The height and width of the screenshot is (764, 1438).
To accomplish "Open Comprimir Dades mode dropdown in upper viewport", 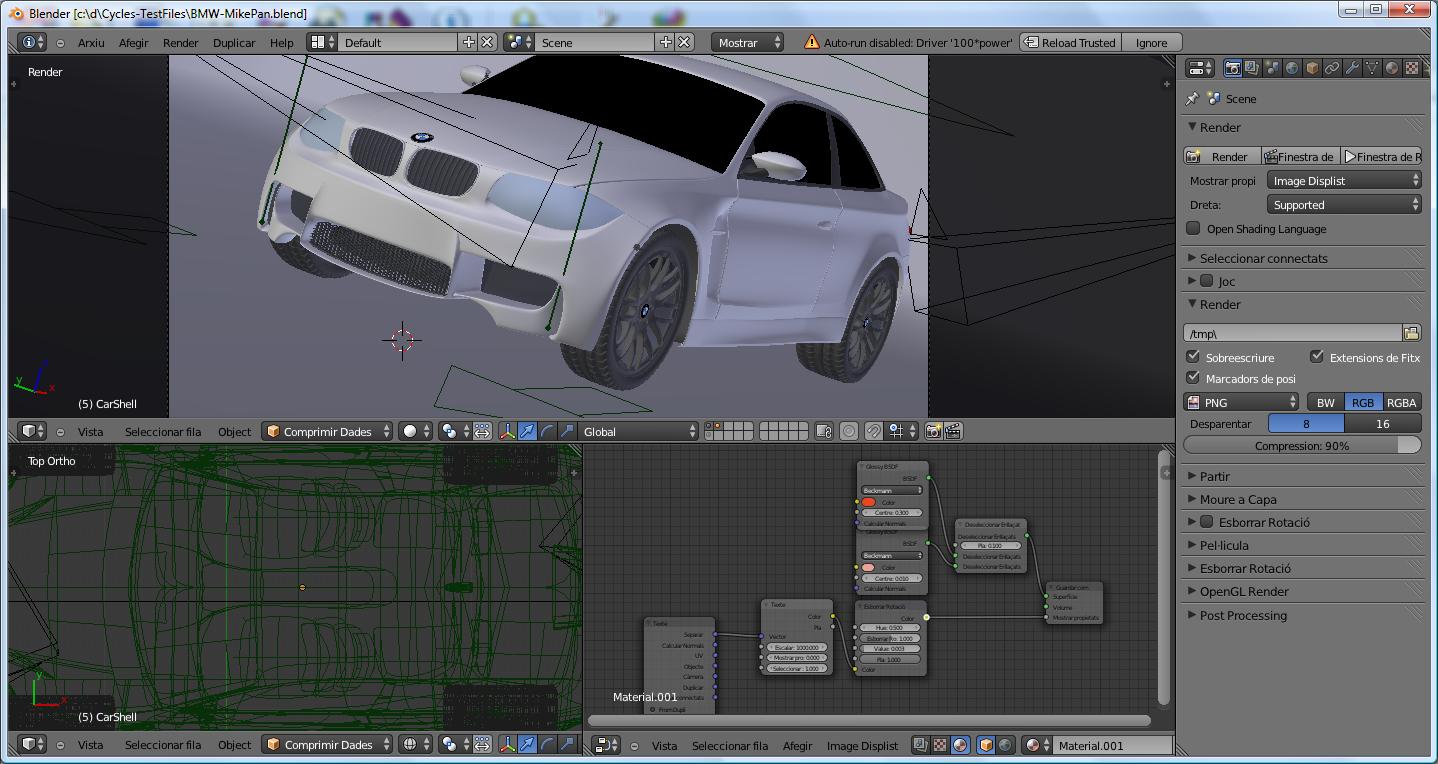I will coord(327,431).
